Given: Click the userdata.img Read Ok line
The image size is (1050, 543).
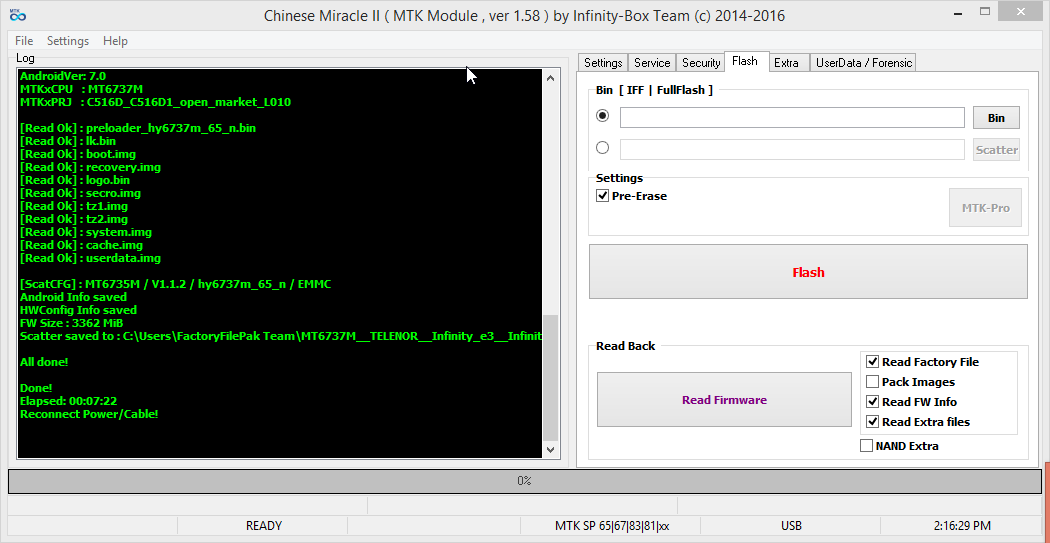Looking at the screenshot, I should pyautogui.click(x=90, y=258).
